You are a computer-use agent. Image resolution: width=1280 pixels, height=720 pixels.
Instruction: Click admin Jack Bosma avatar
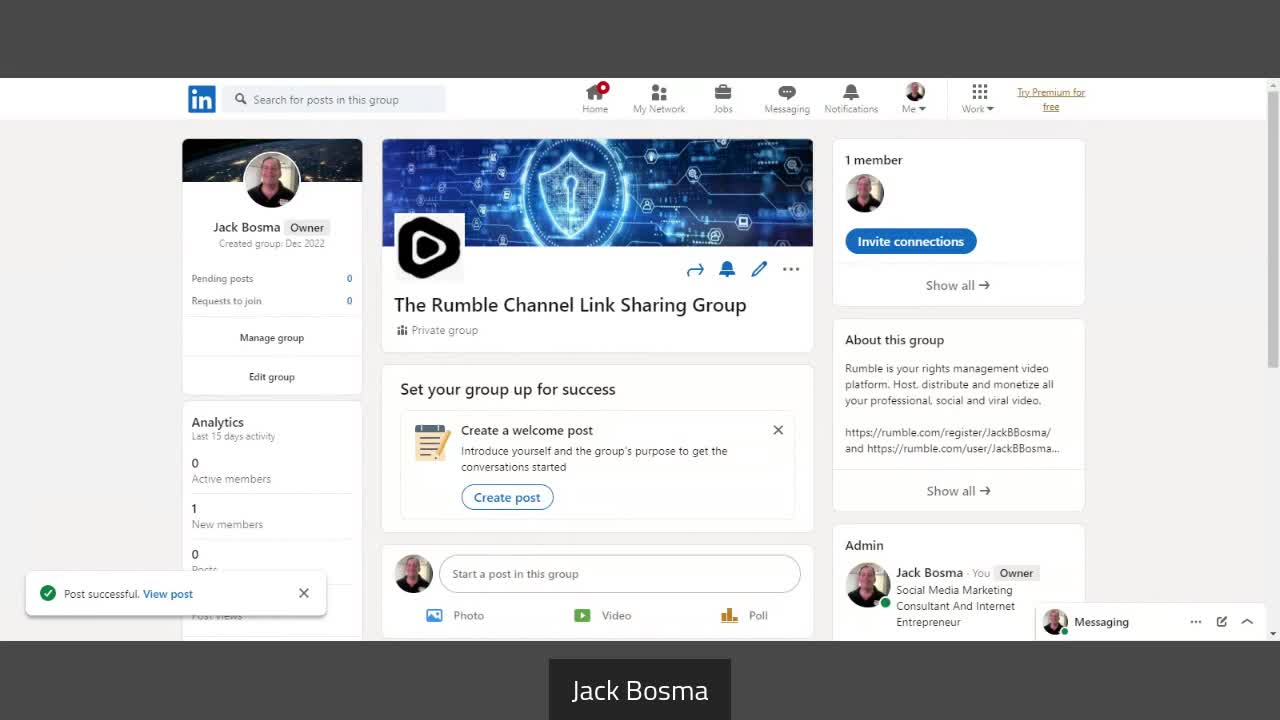point(867,585)
